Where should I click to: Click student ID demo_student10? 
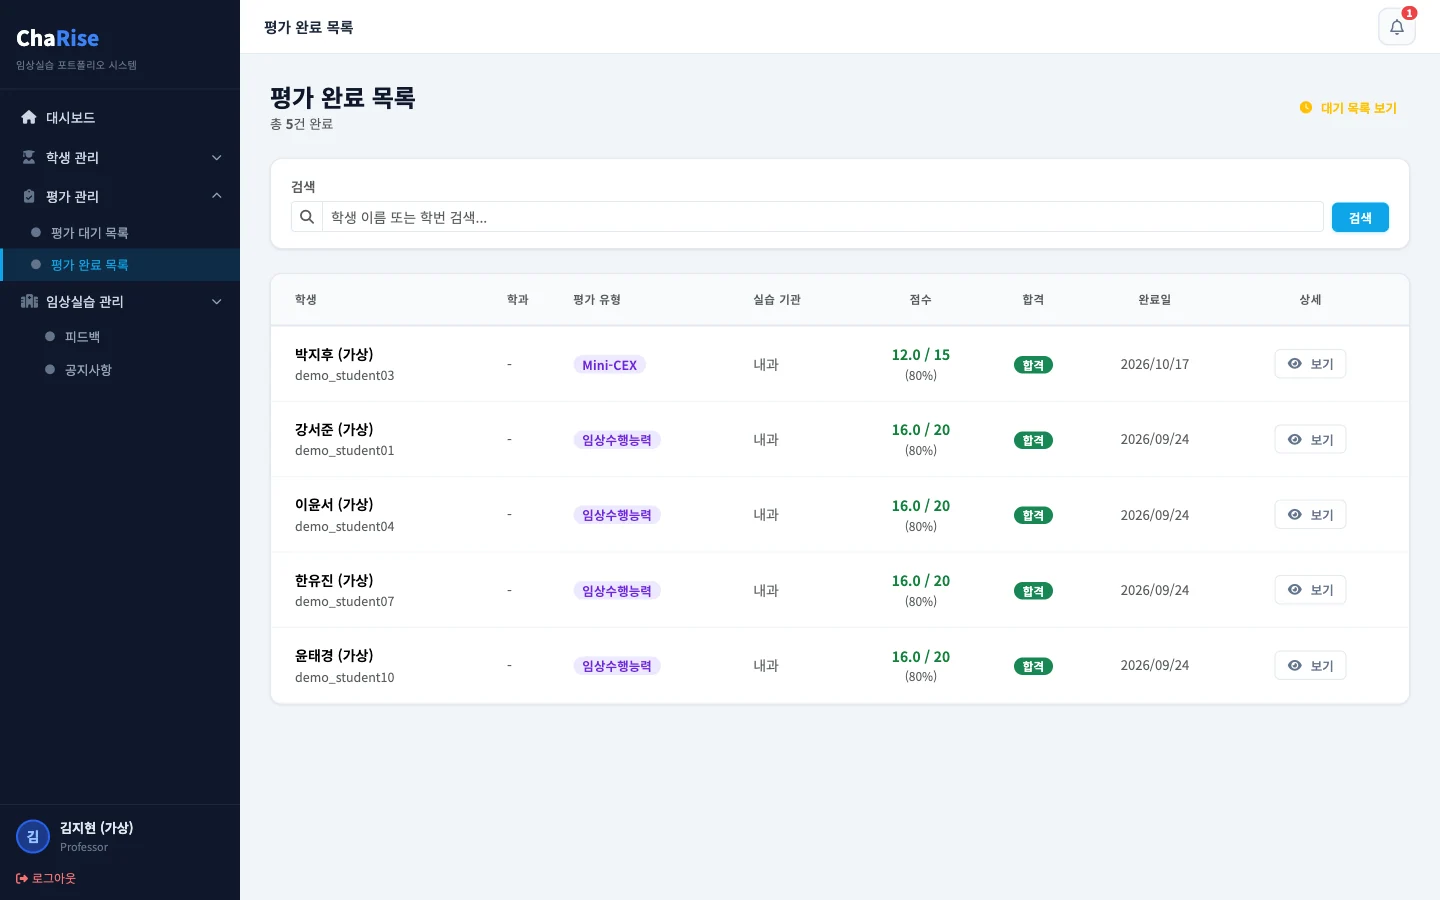(x=345, y=678)
